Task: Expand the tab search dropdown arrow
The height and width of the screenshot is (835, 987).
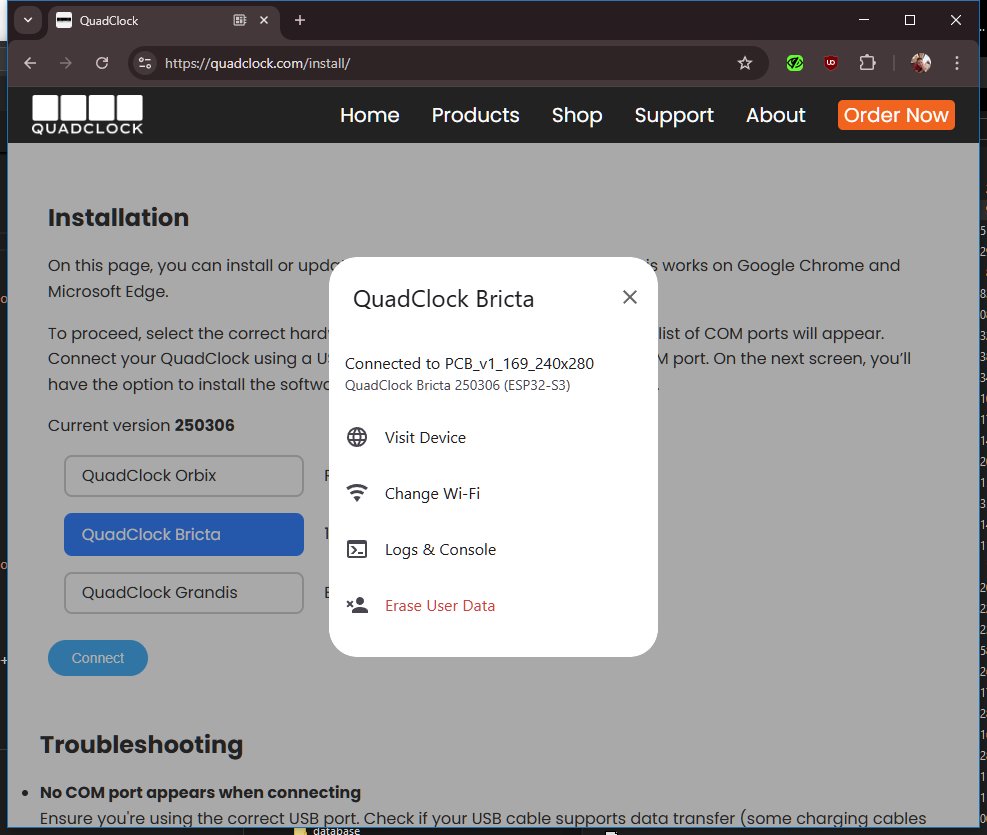Action: tap(28, 20)
